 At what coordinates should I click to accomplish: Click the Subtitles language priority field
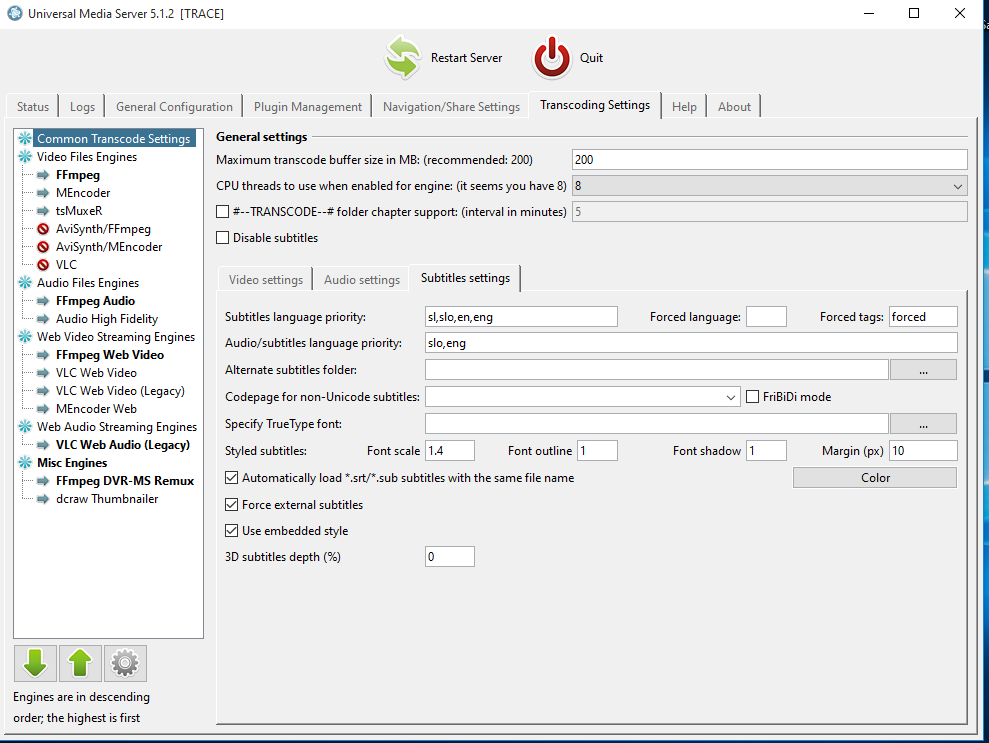522,317
